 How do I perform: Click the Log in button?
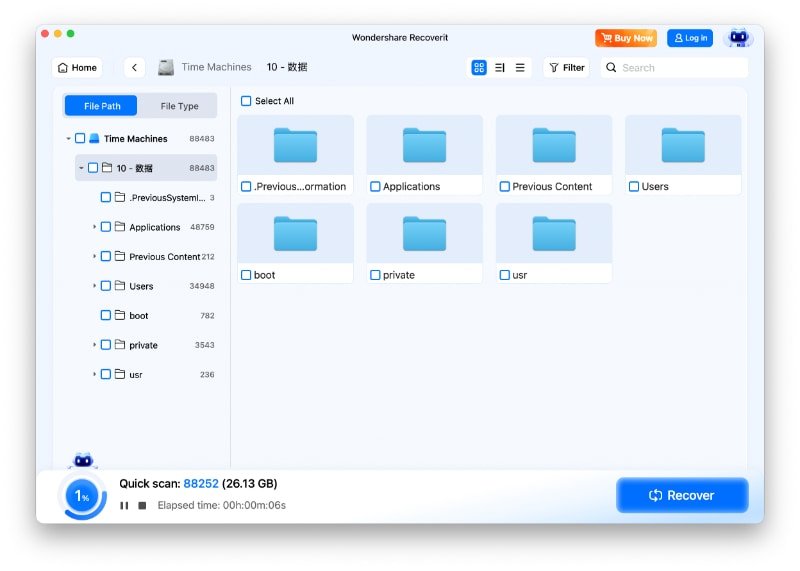pyautogui.click(x=690, y=38)
